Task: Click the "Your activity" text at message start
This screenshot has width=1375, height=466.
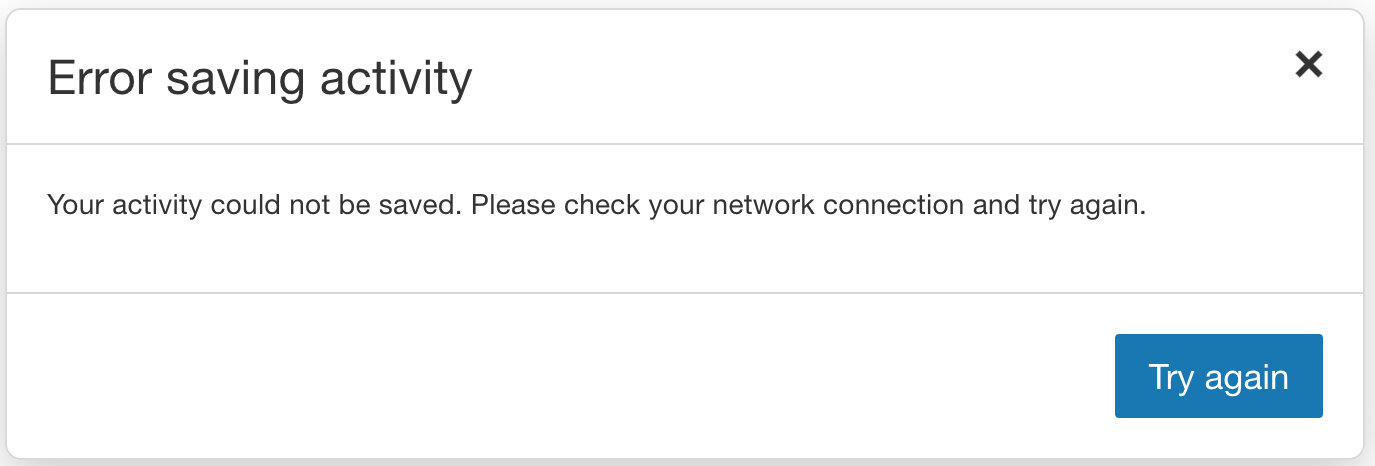Action: 123,206
